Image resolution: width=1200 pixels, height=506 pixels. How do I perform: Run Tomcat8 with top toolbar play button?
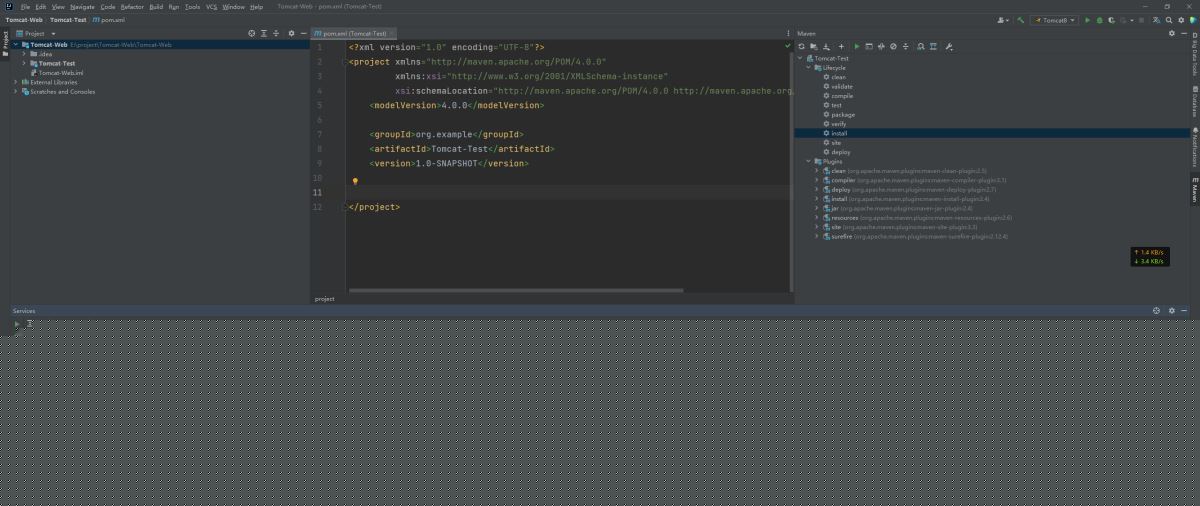pos(1087,20)
